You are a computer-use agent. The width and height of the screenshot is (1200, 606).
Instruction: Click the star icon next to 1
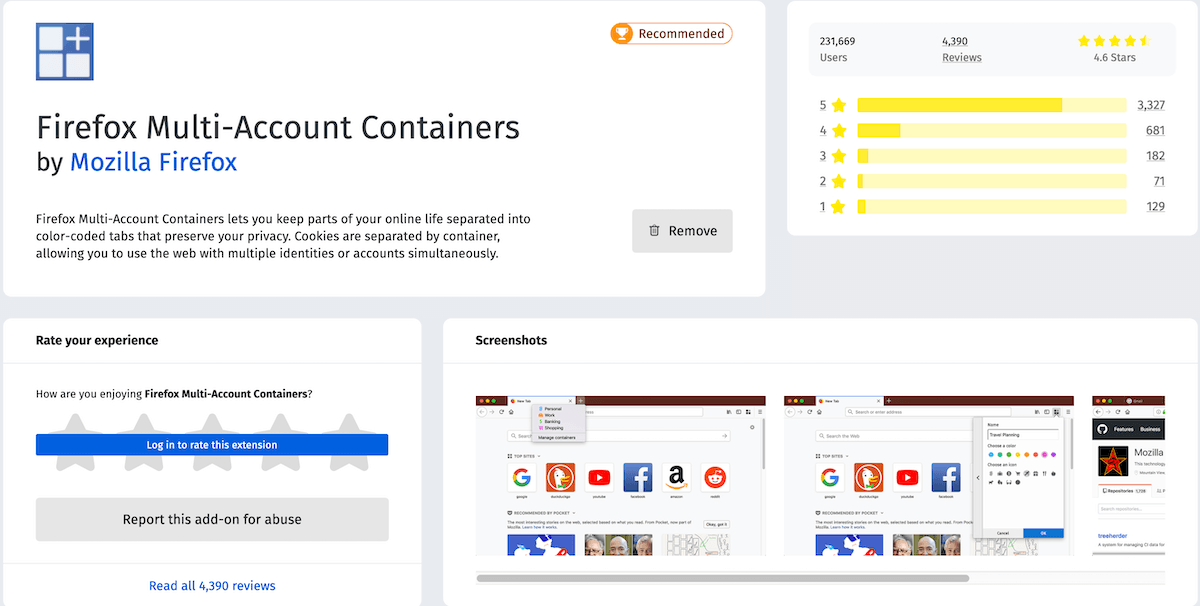click(x=838, y=207)
